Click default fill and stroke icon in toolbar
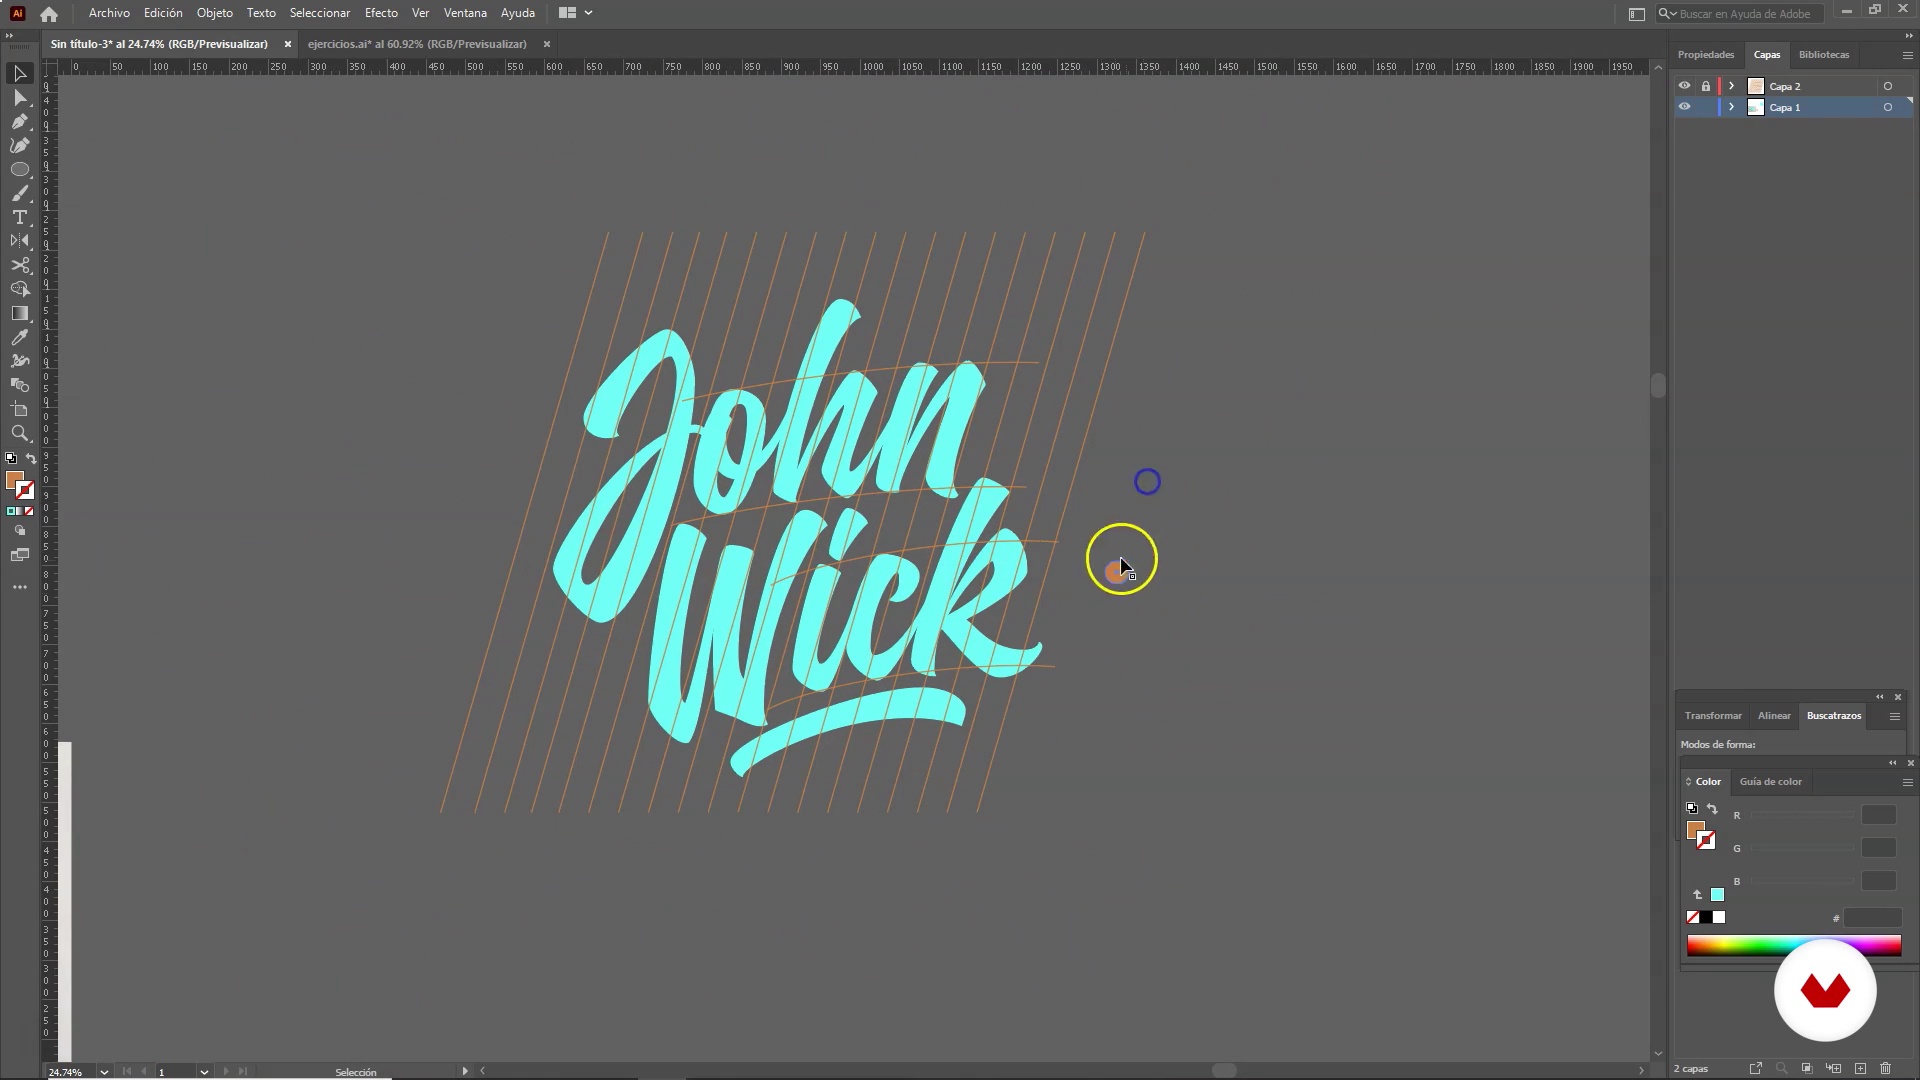The height and width of the screenshot is (1080, 1920). [11, 458]
